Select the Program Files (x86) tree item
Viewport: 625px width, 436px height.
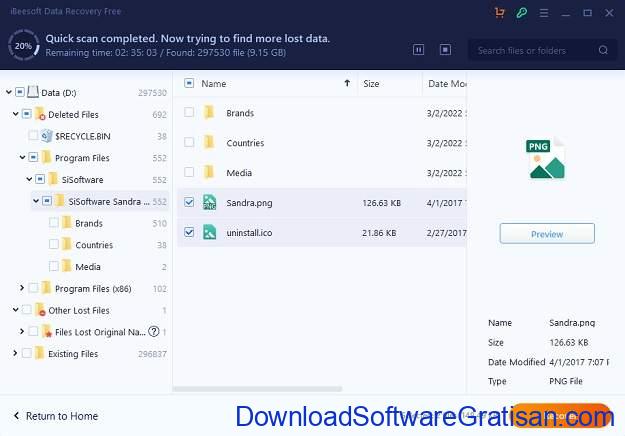tap(93, 289)
